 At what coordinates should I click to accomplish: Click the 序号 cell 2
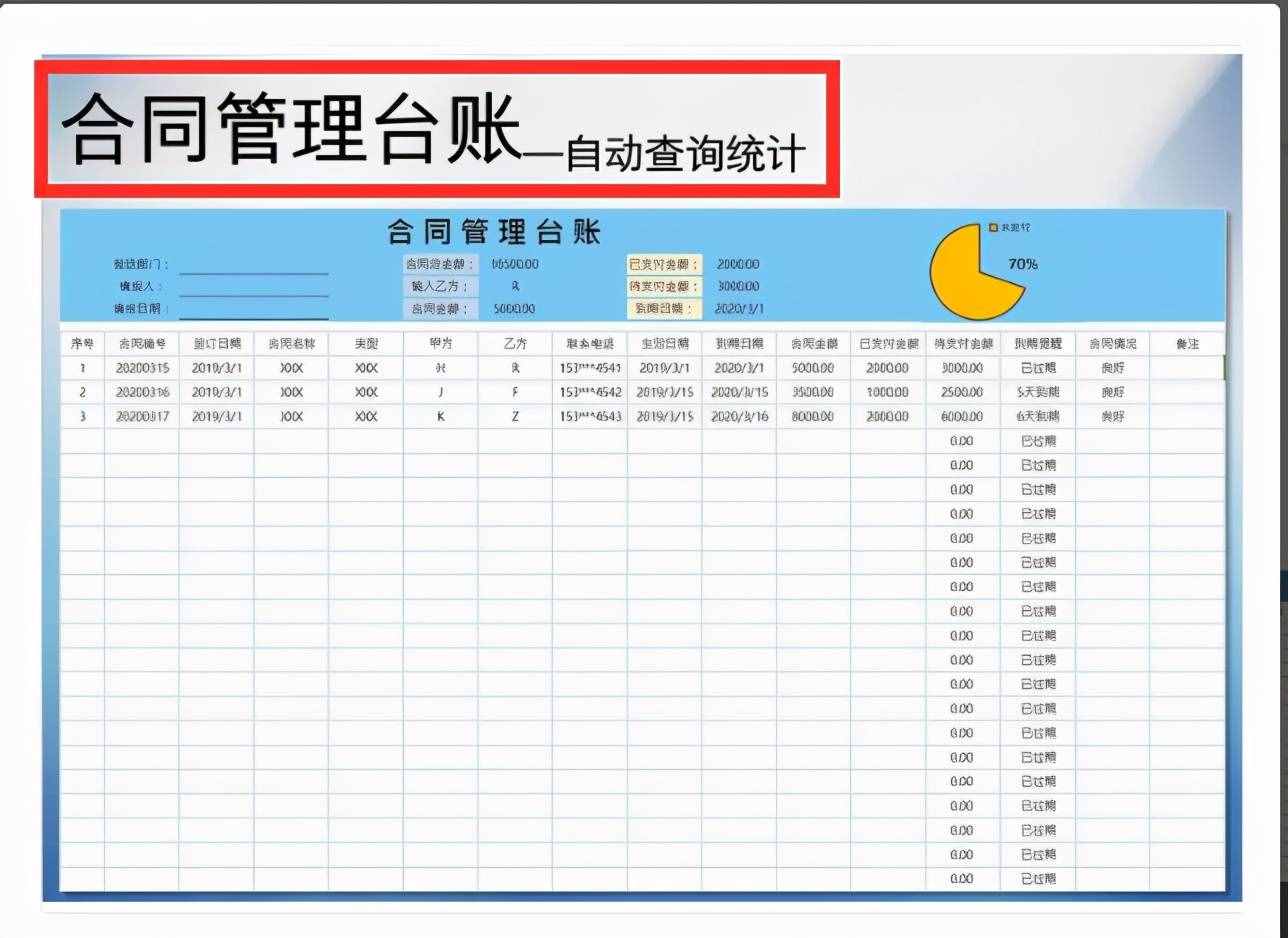tap(82, 392)
